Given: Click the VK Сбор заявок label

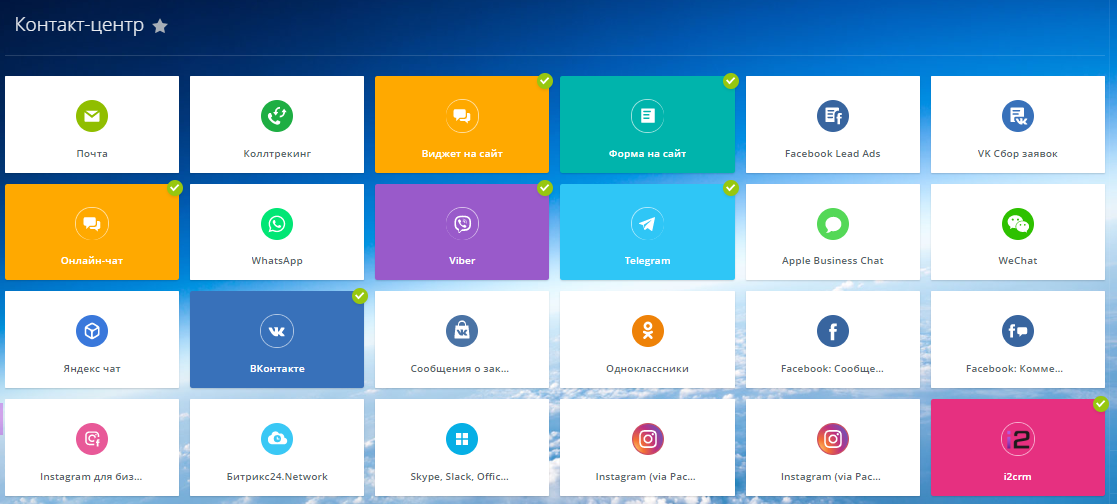Looking at the screenshot, I should [x=1018, y=154].
